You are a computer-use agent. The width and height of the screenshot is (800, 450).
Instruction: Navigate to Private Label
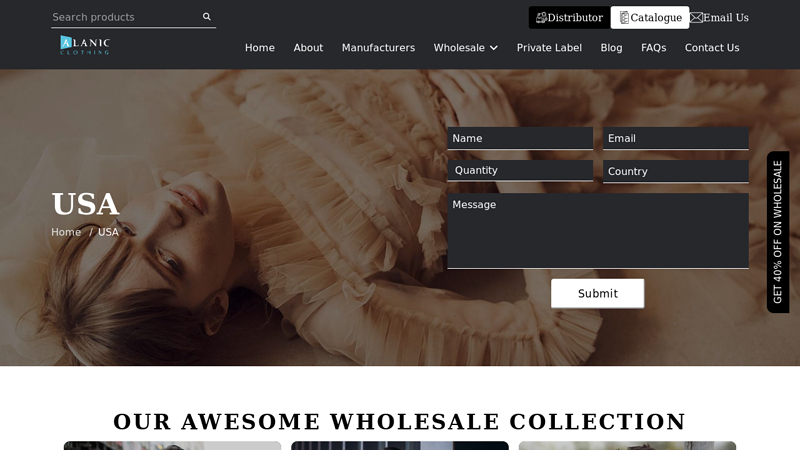[549, 47]
